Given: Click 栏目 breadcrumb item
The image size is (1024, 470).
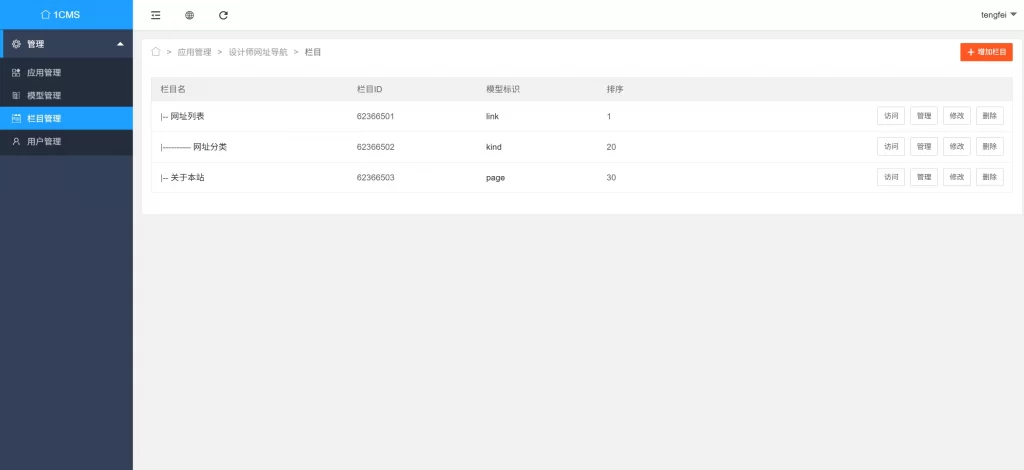Looking at the screenshot, I should pos(313,52).
